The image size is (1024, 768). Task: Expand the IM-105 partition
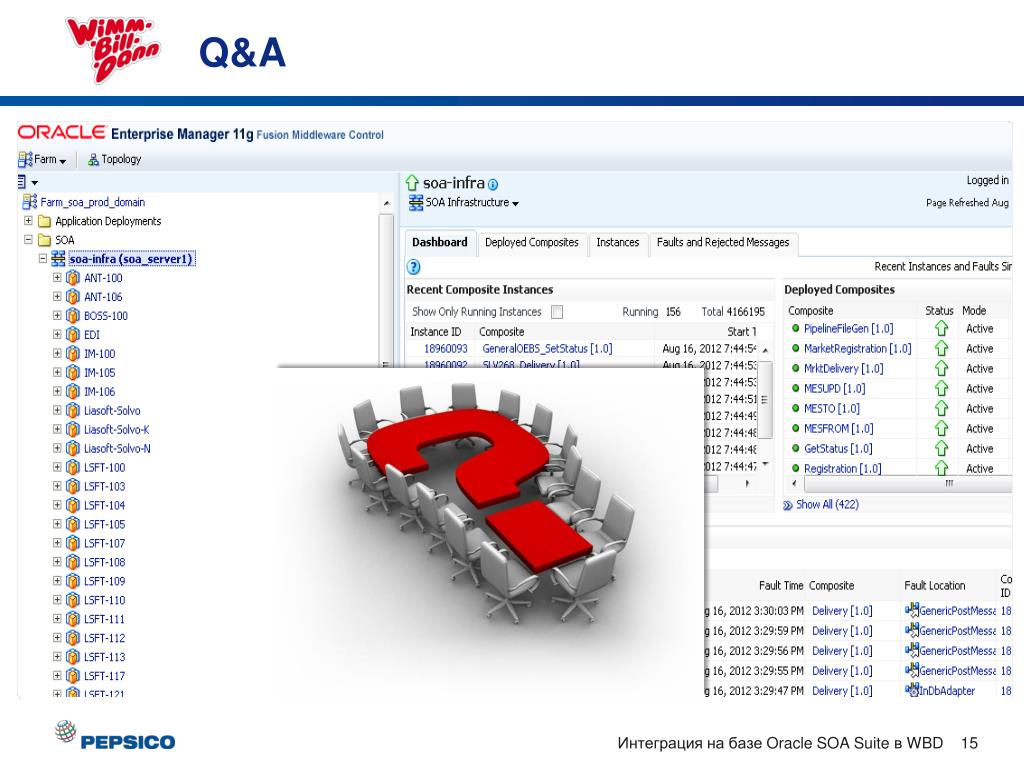57,372
